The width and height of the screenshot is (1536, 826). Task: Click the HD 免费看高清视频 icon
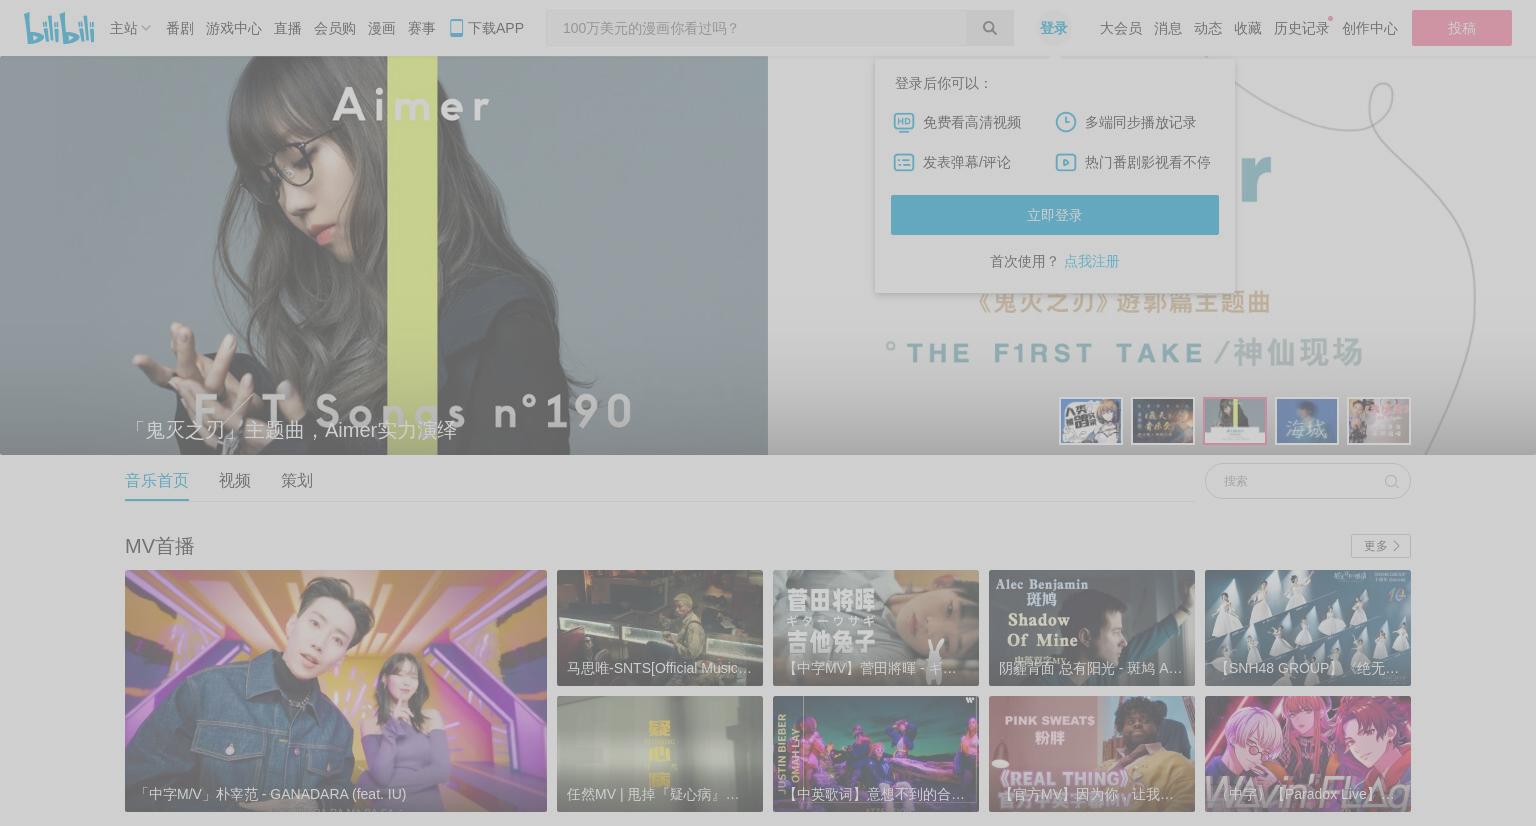(904, 122)
